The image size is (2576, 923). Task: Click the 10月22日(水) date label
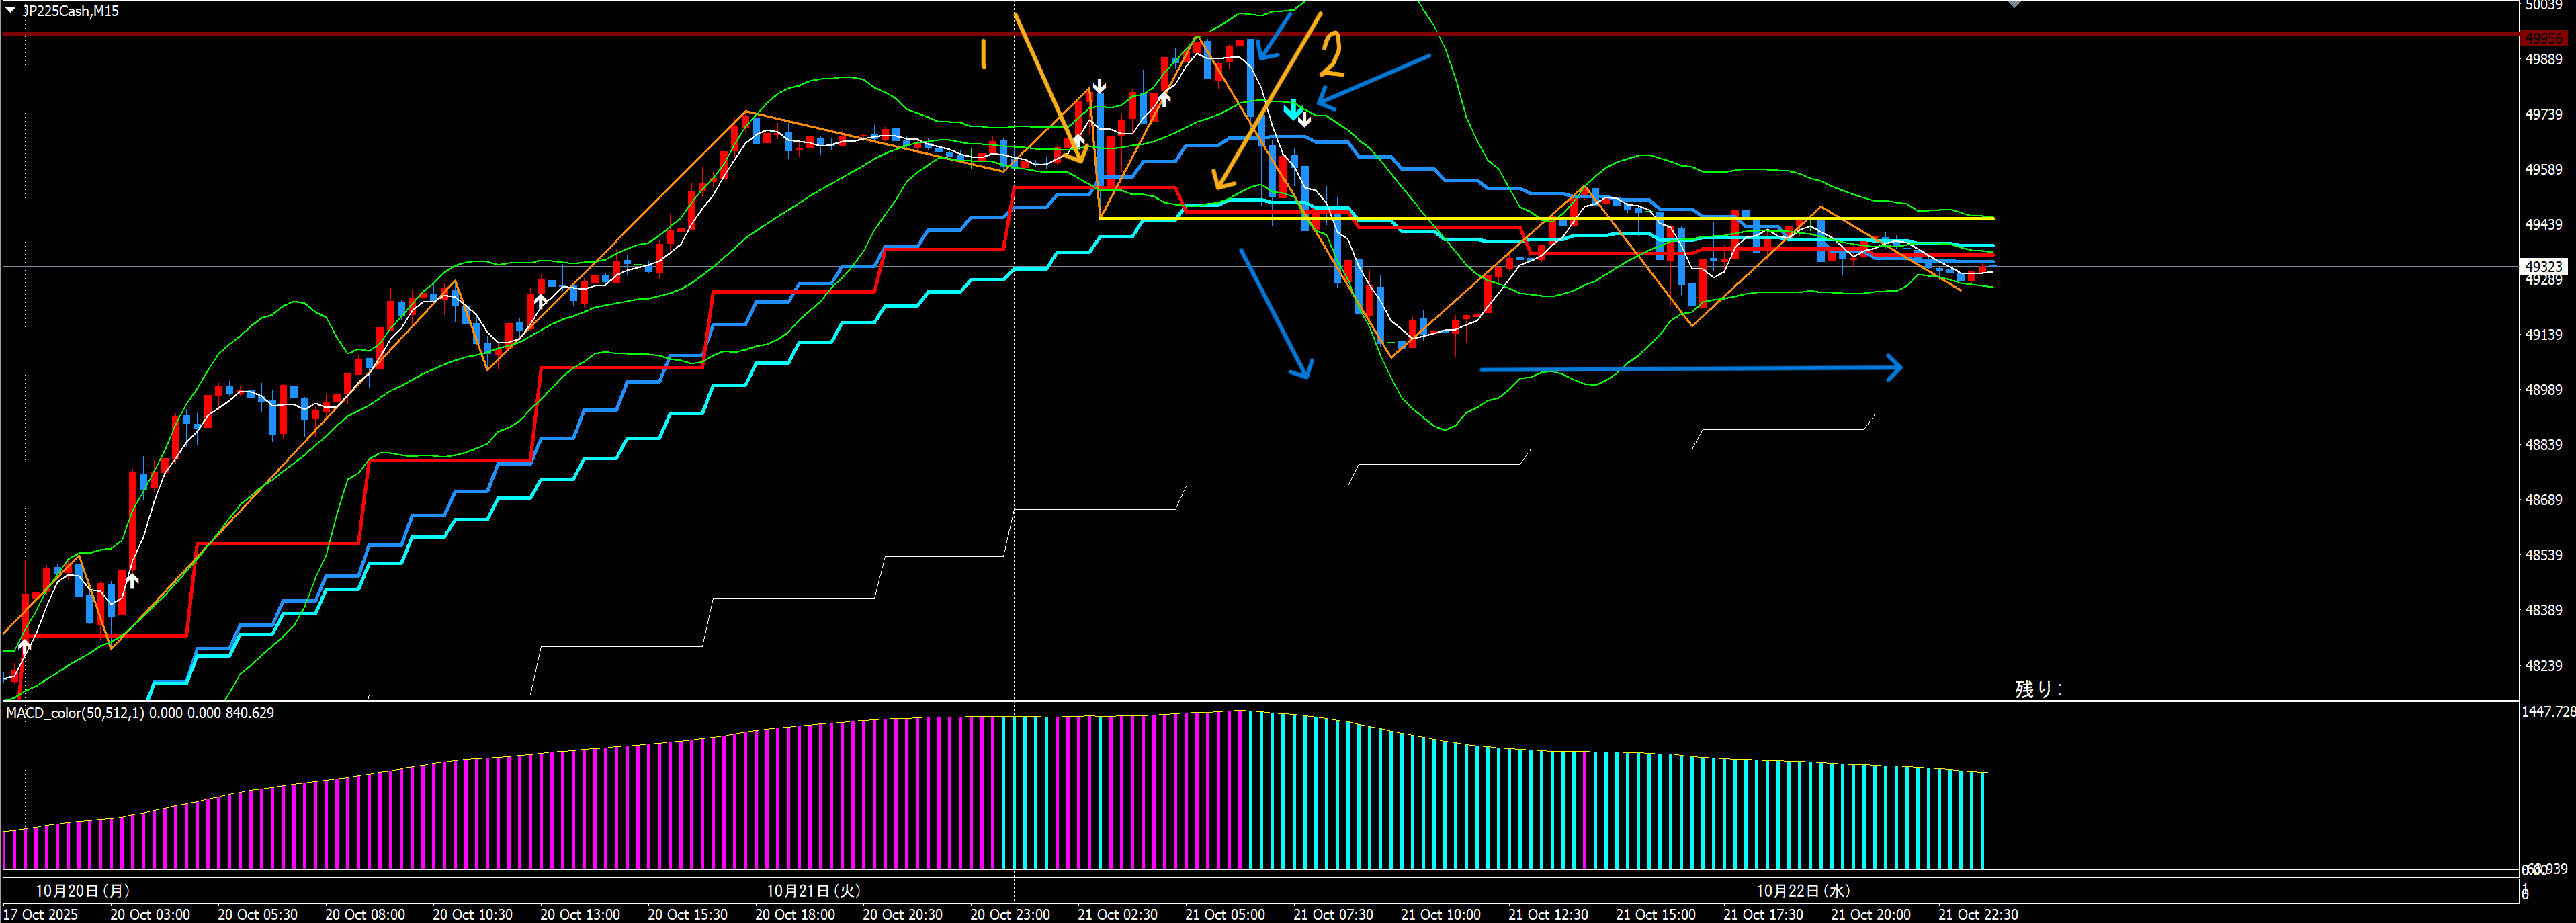coord(1803,891)
